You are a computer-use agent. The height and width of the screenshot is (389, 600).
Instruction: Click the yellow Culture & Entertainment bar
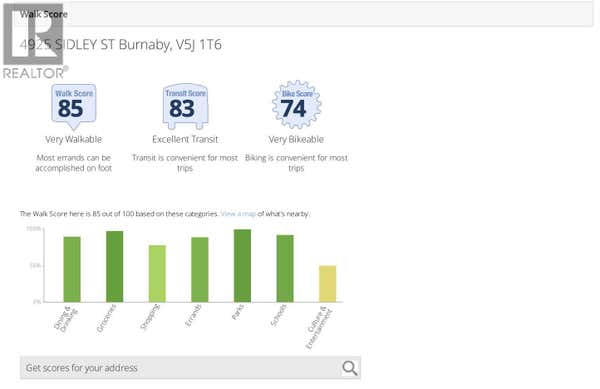pos(328,284)
